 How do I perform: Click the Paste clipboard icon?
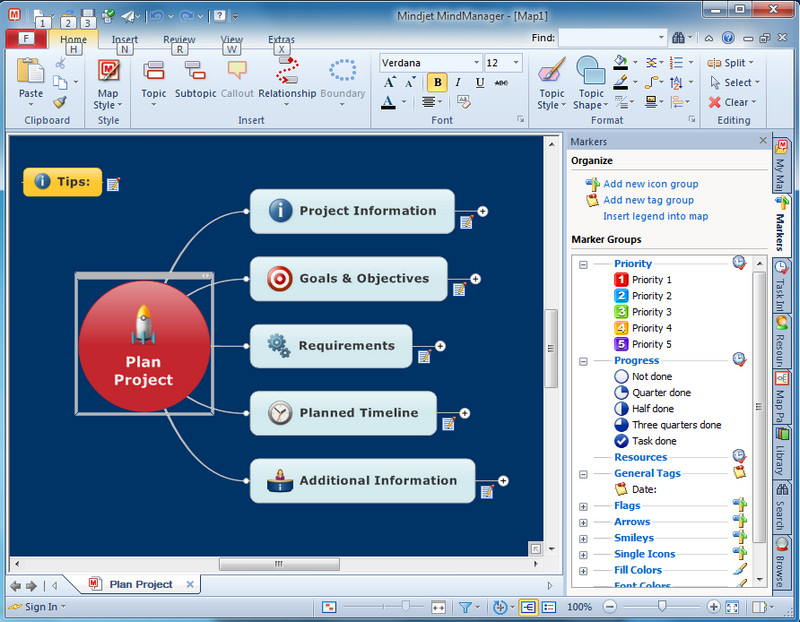point(31,72)
